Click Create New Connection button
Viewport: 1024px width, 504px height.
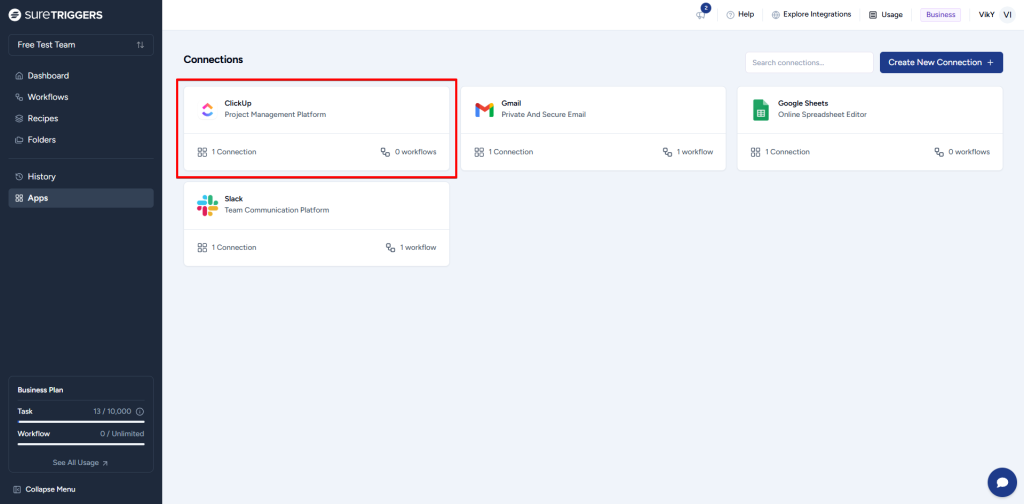(x=940, y=62)
